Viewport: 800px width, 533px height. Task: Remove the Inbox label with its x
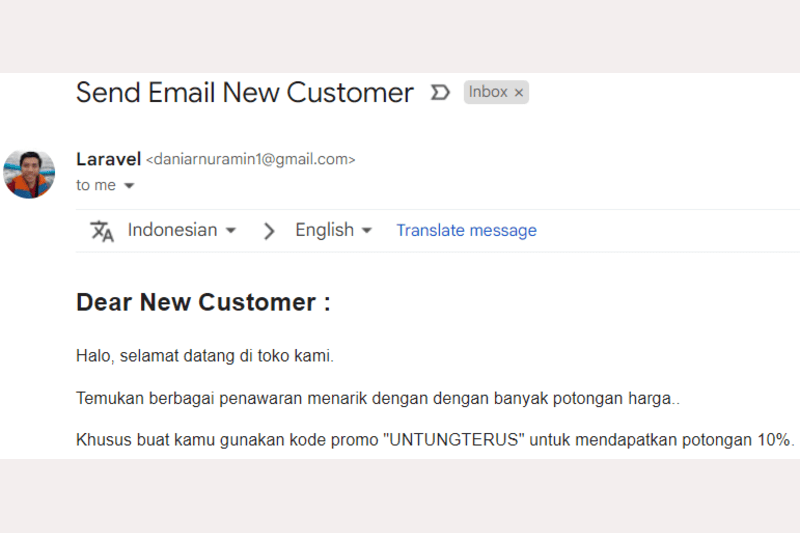[x=519, y=93]
